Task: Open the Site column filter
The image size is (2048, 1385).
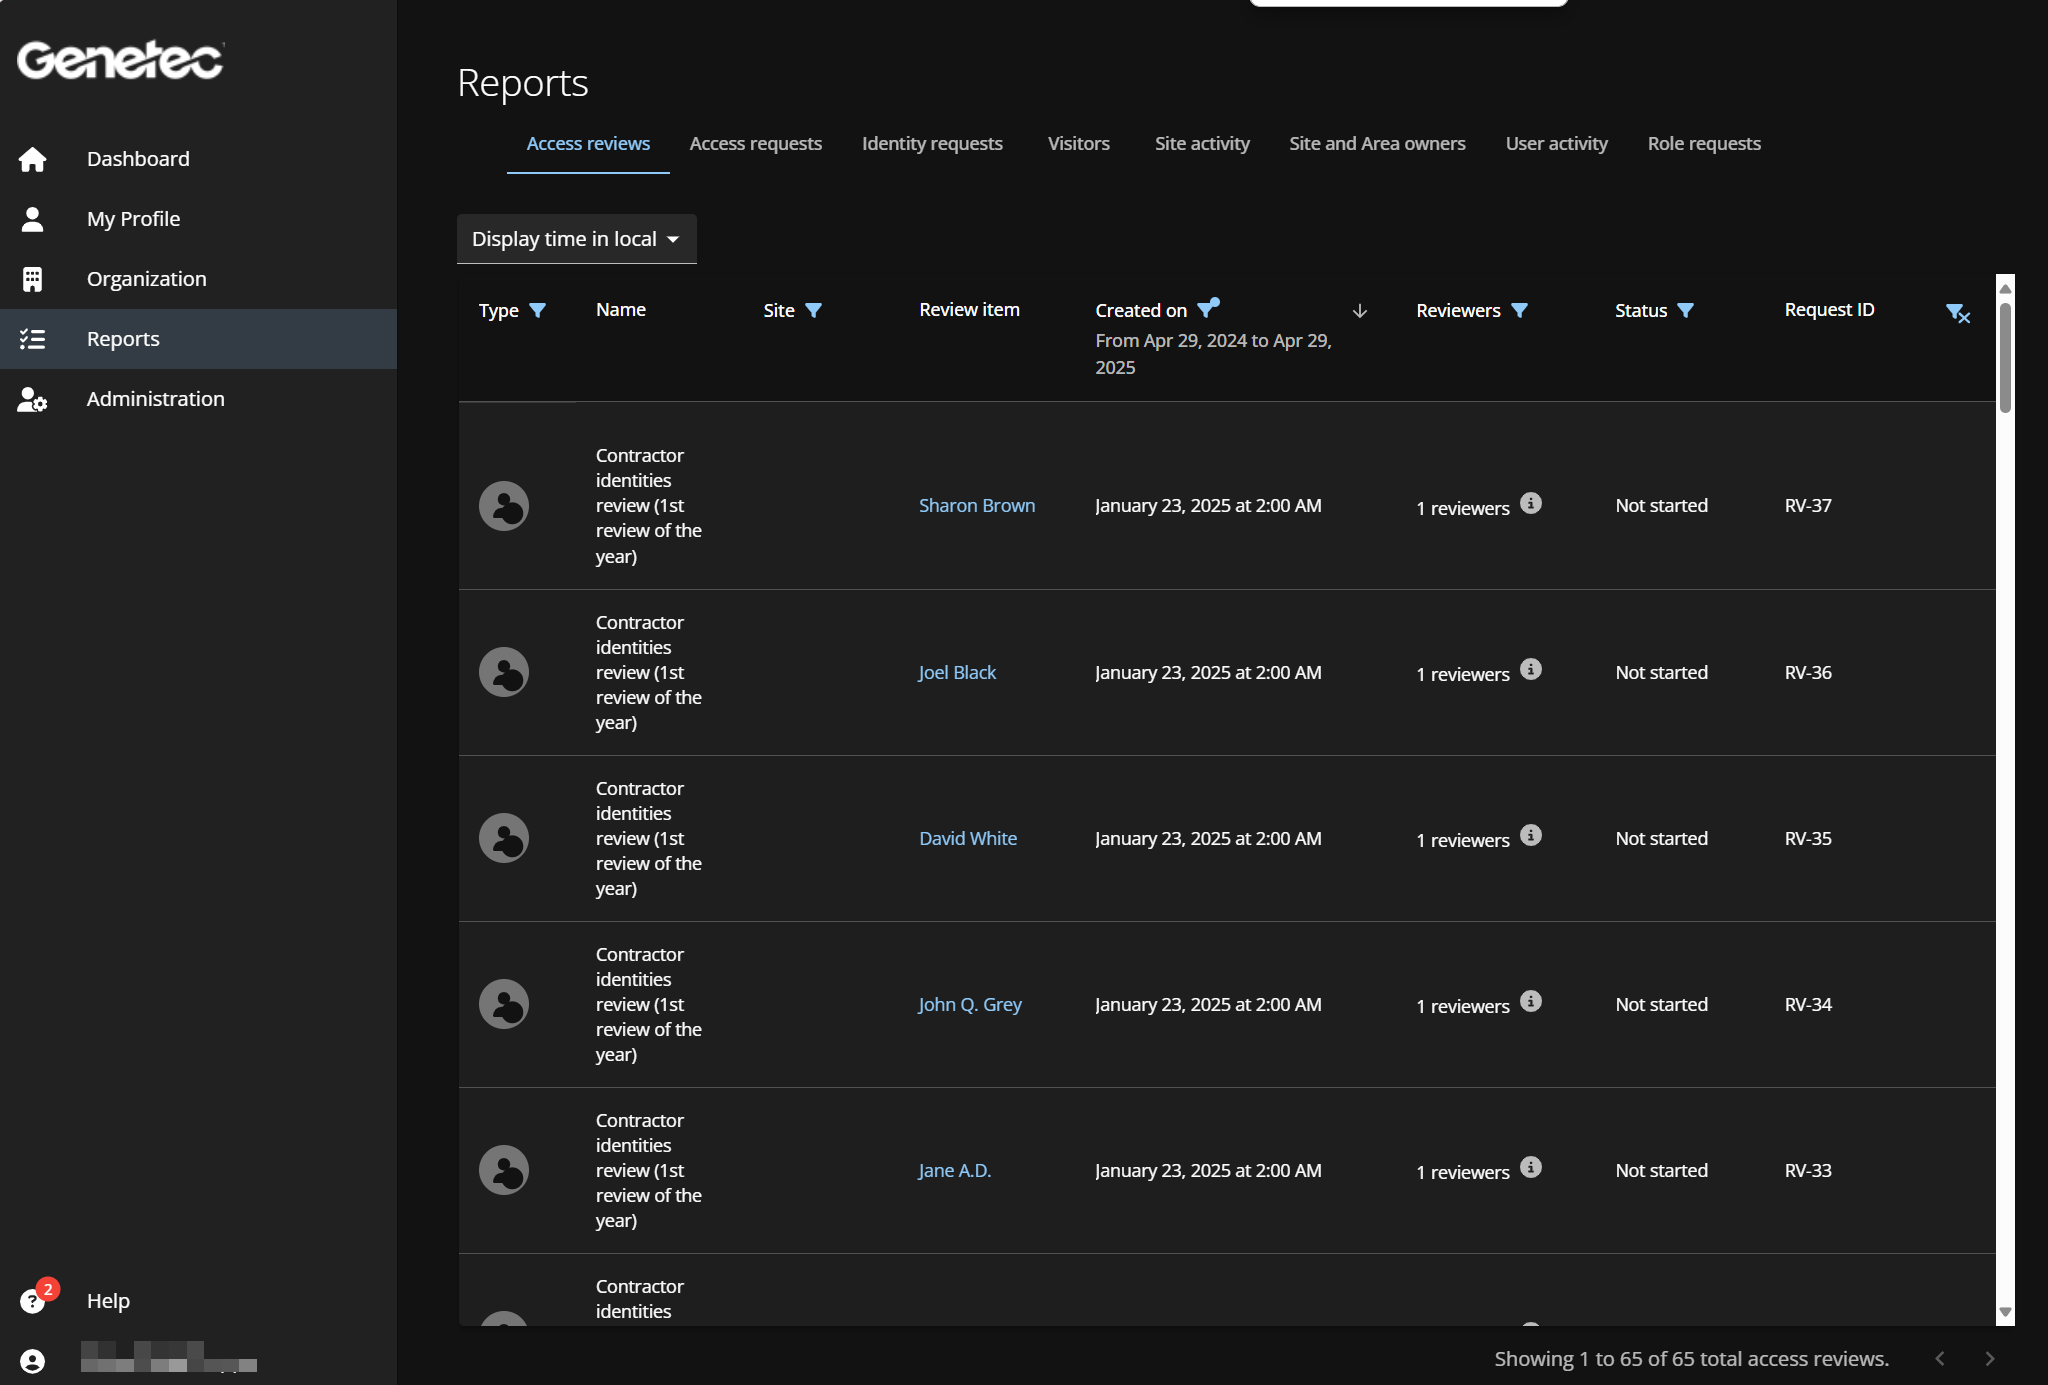Action: (813, 311)
